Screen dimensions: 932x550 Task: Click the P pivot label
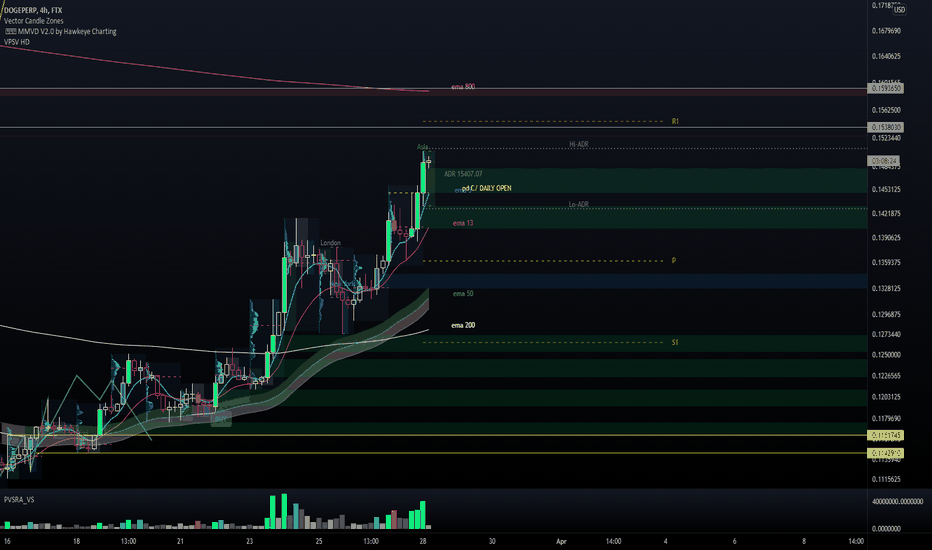(674, 261)
